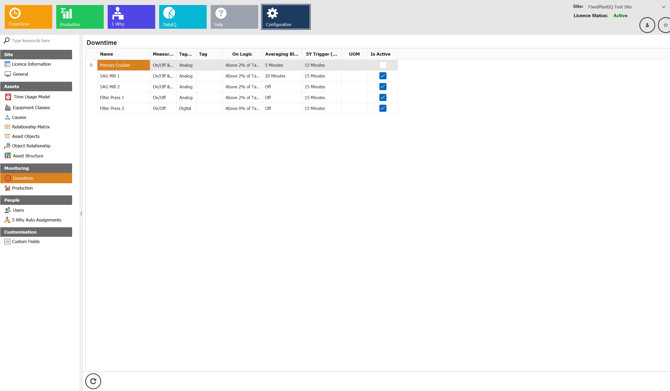Screen dimensions: 670x391
Task: Sort by the Name column header
Action: [x=123, y=54]
